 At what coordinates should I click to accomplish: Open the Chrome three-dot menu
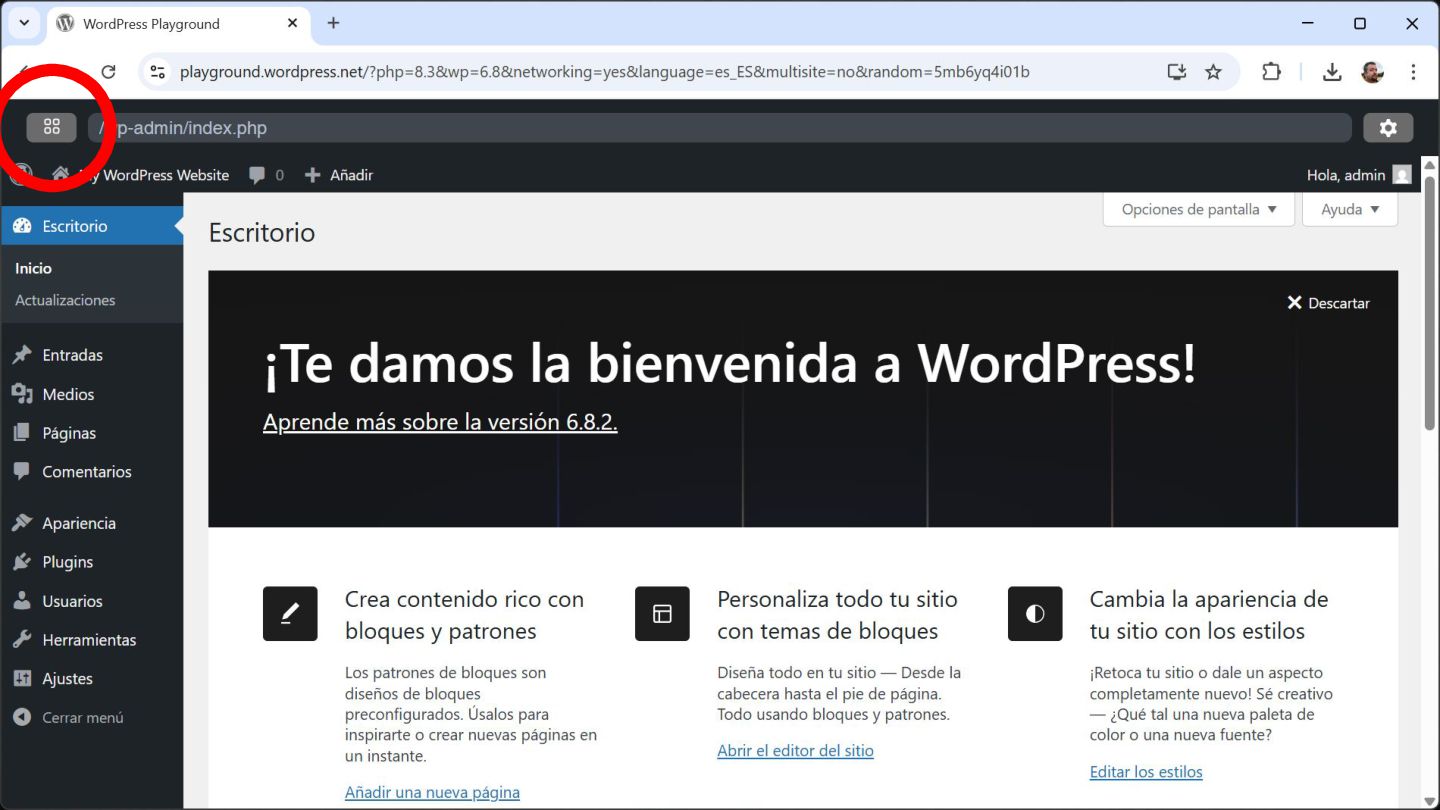(x=1413, y=72)
